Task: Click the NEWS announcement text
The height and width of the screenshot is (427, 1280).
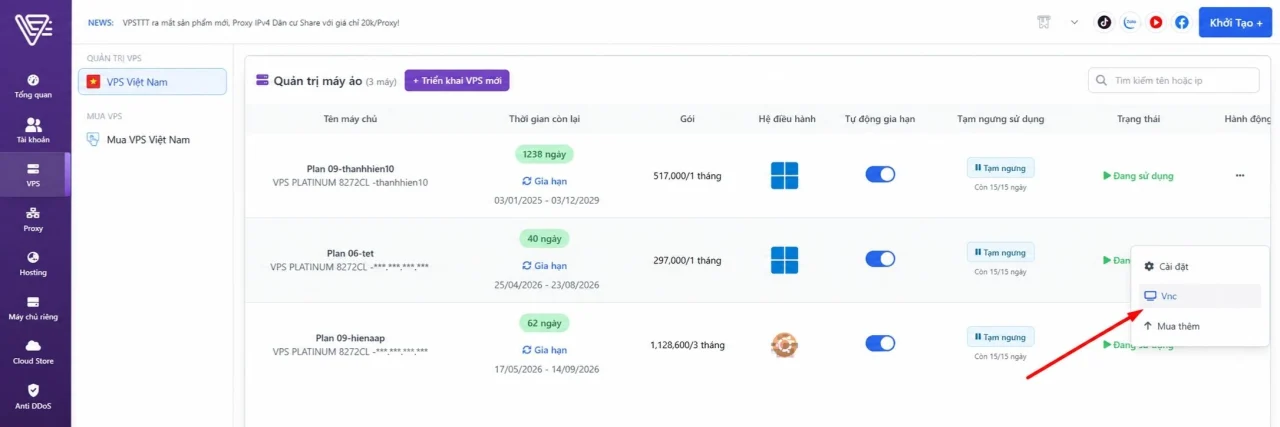Action: [x=261, y=22]
